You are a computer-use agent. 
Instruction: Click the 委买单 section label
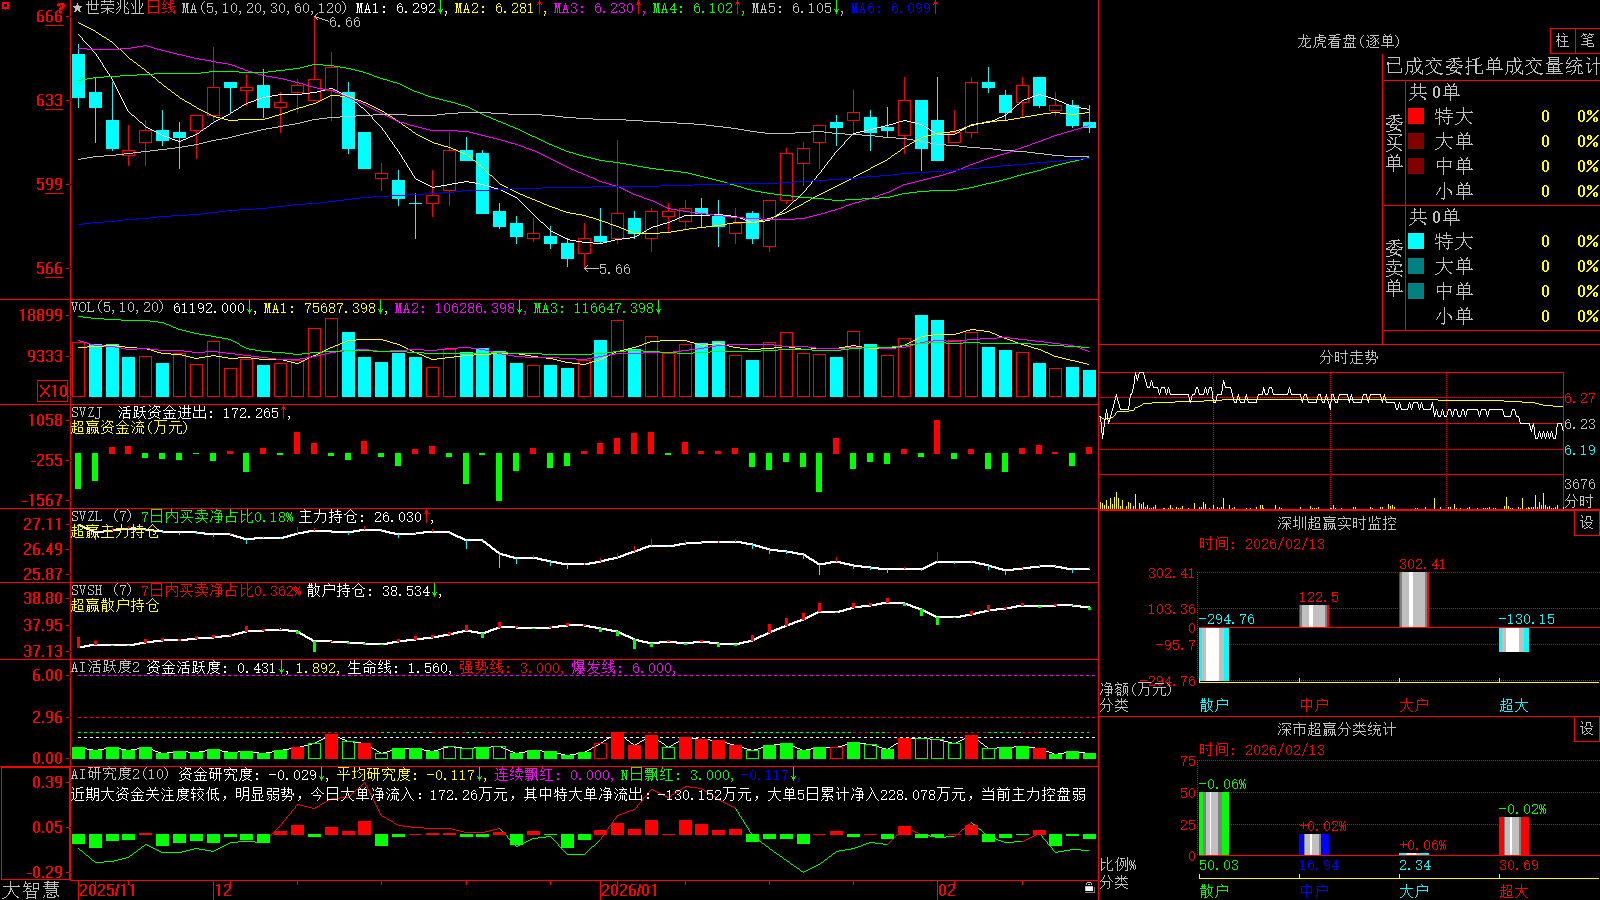[x=1394, y=142]
